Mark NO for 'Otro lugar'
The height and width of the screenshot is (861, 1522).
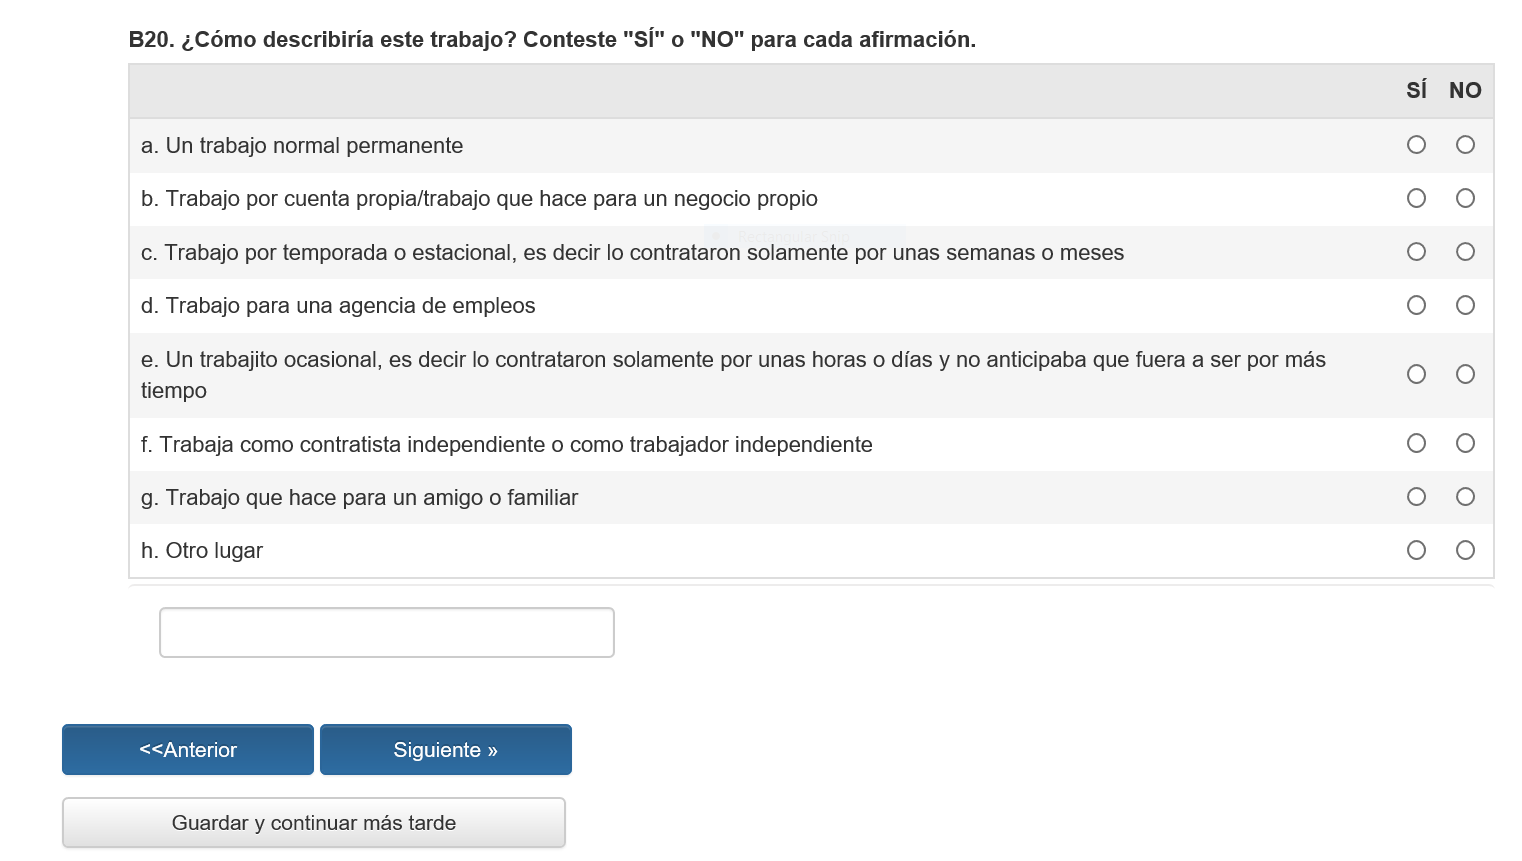pyautogui.click(x=1465, y=550)
